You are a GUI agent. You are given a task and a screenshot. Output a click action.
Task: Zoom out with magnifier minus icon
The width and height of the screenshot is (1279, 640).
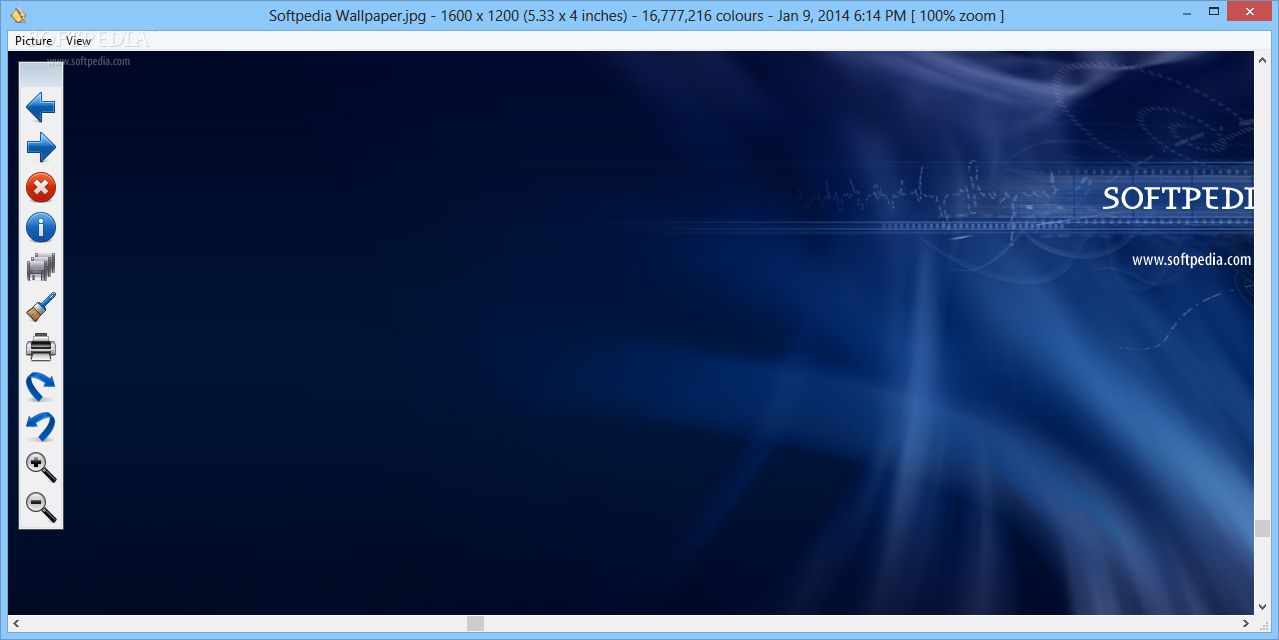coord(40,507)
